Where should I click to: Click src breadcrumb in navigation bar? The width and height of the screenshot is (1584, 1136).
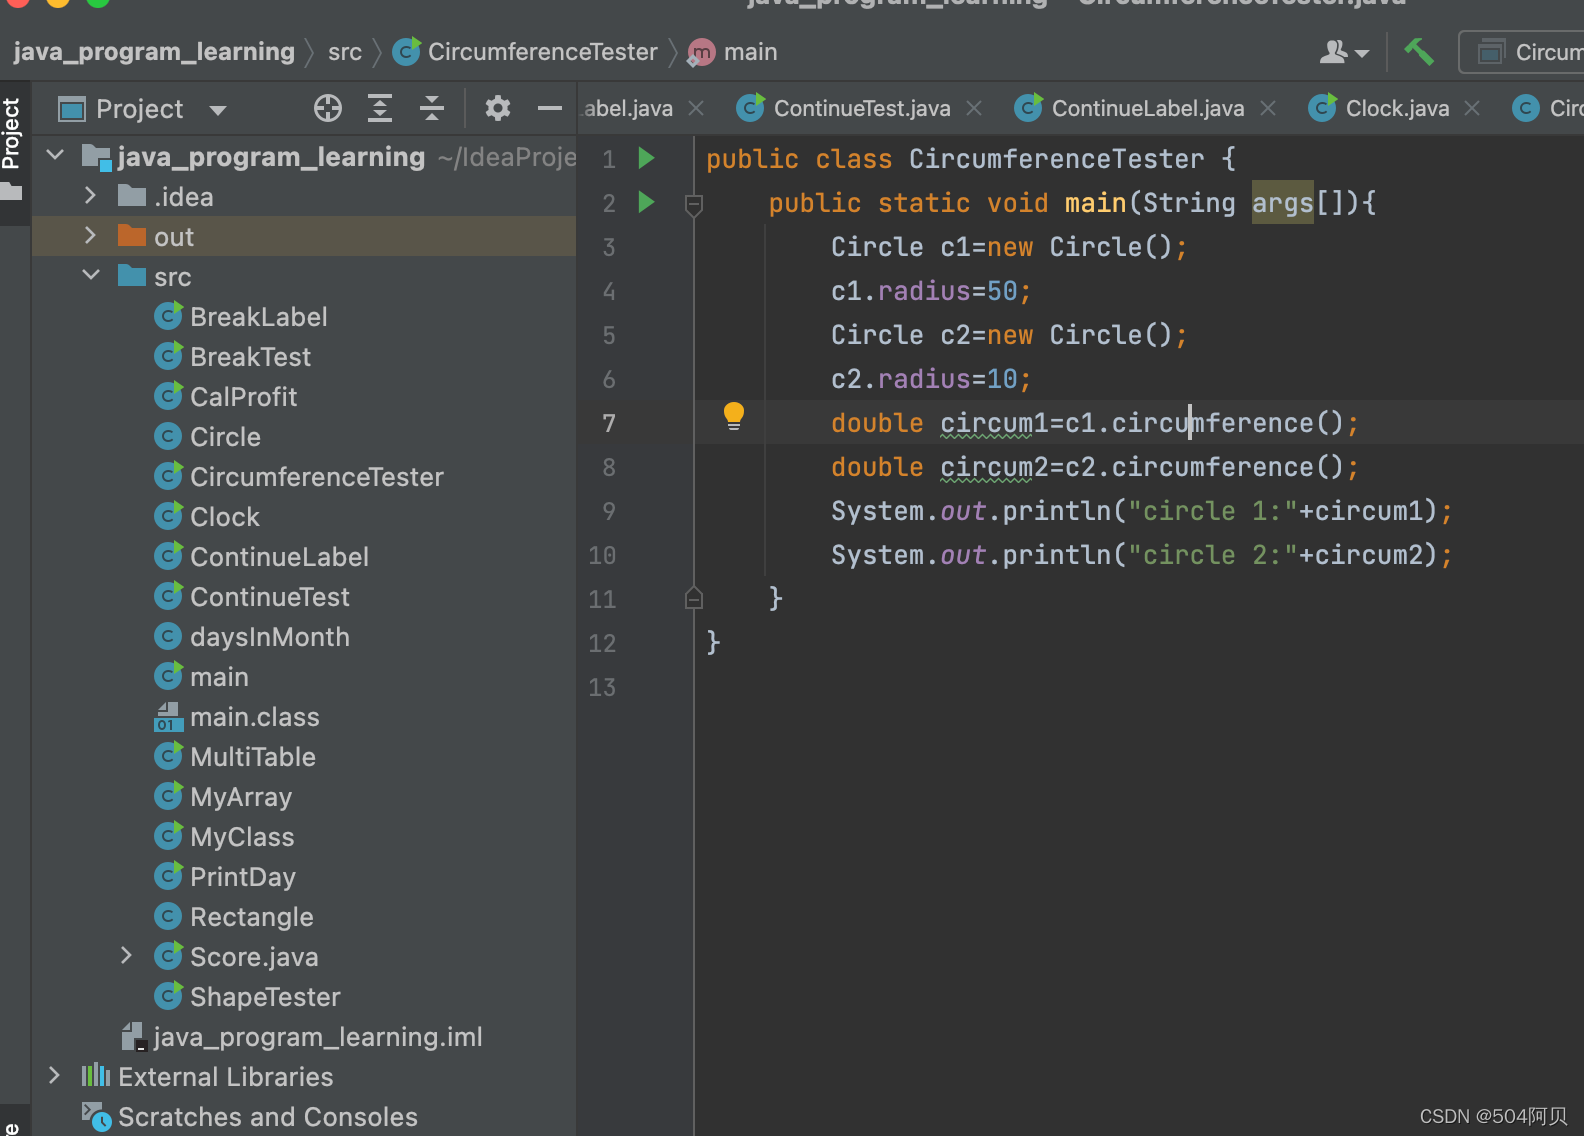(345, 52)
